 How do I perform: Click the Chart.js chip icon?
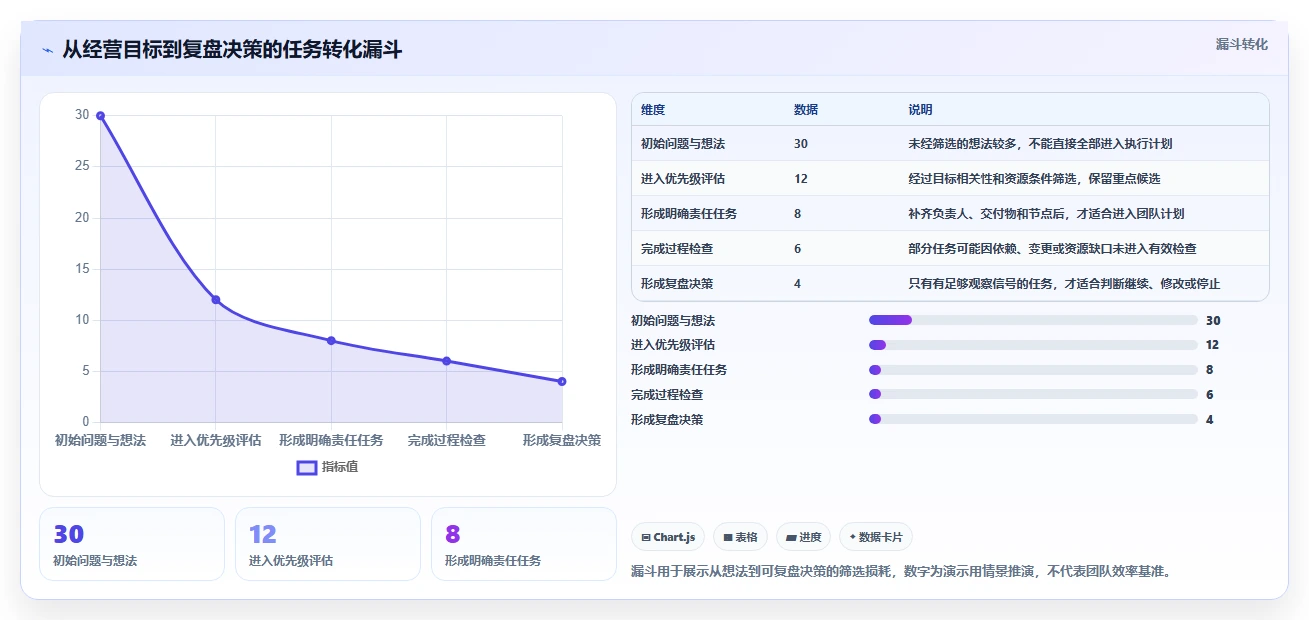point(646,538)
